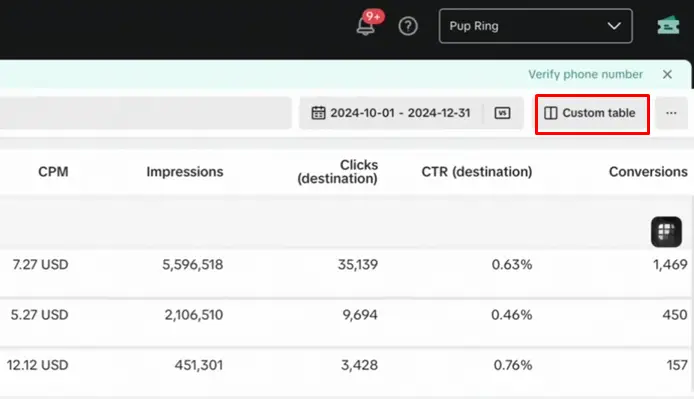Select the 1,469 conversions cell
The width and height of the screenshot is (694, 399).
click(670, 265)
